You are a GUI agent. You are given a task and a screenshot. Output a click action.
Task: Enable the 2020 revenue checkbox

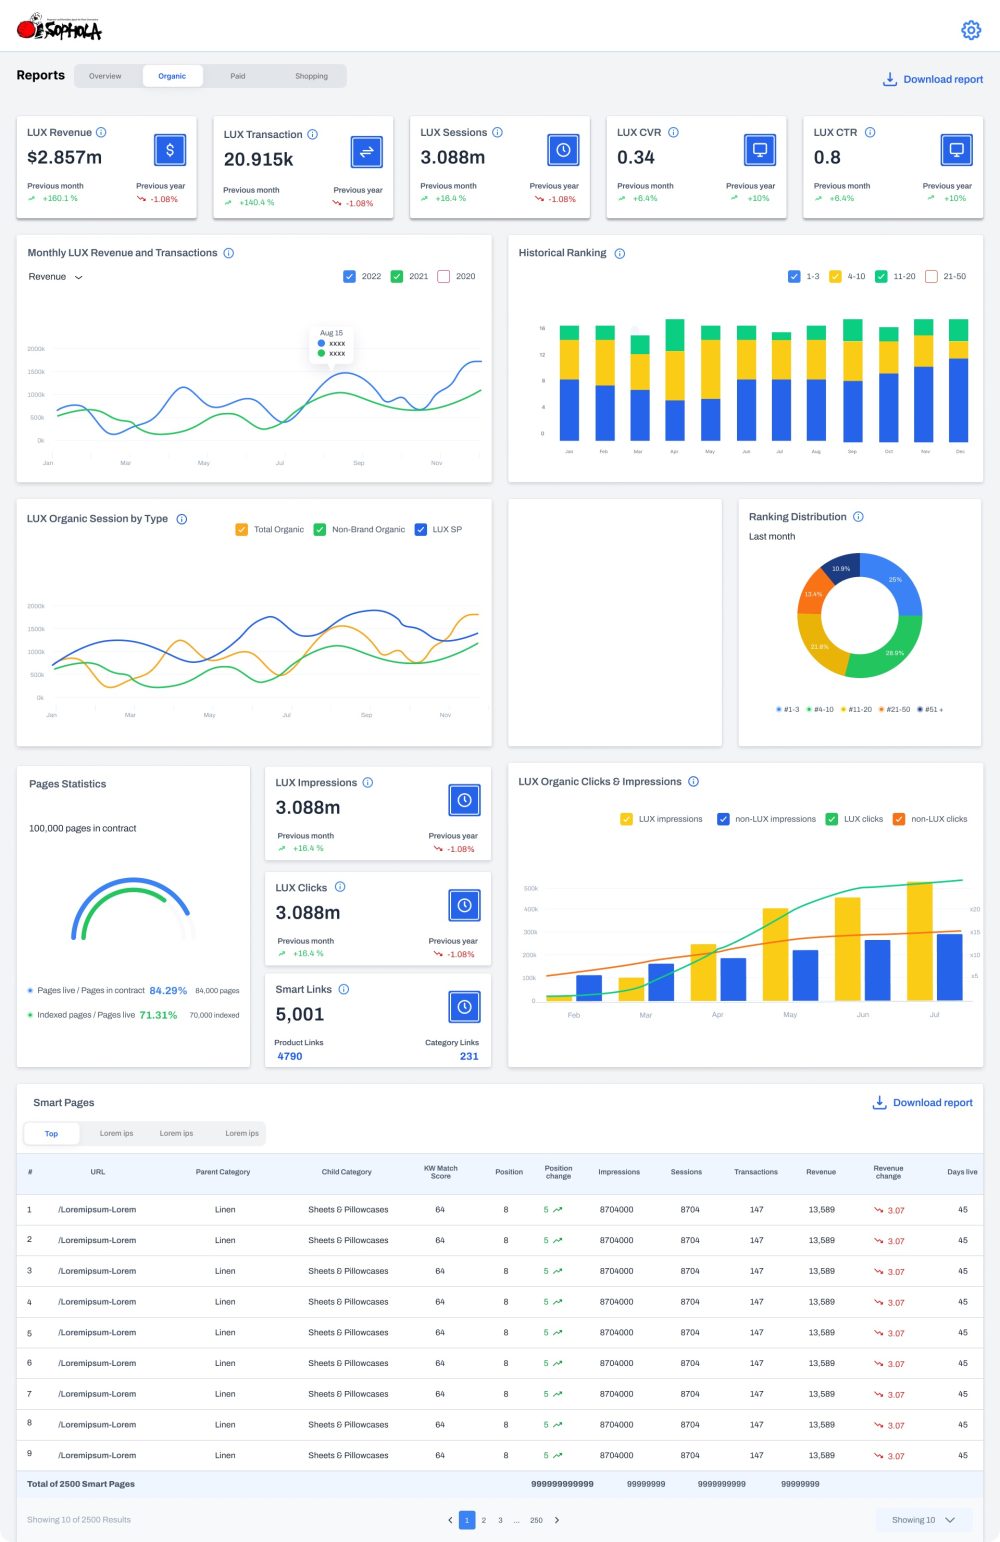coord(444,277)
